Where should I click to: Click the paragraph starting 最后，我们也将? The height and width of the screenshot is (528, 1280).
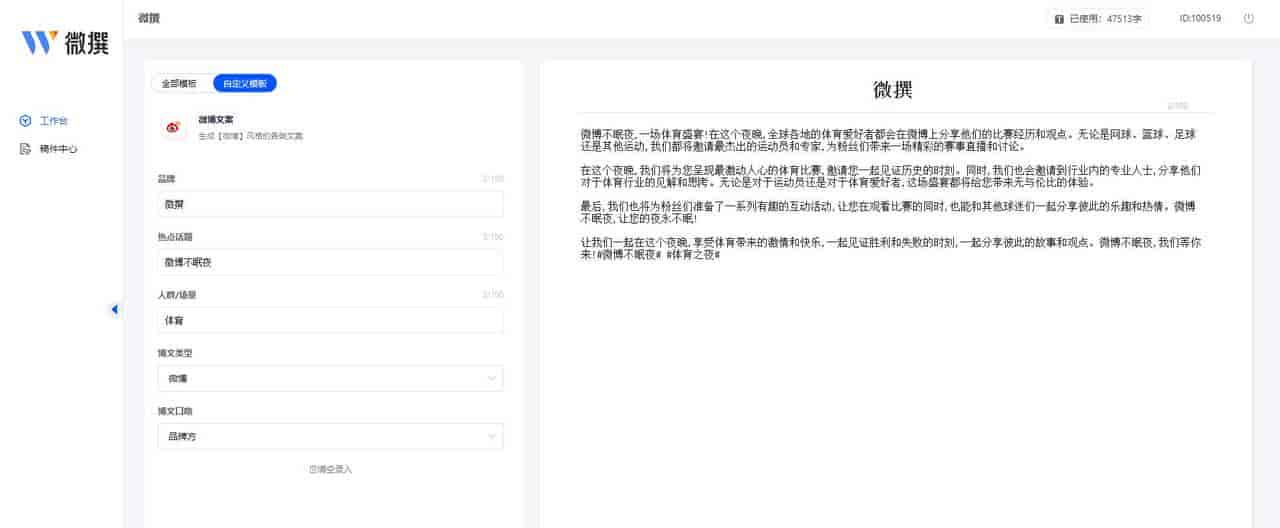[x=887, y=211]
